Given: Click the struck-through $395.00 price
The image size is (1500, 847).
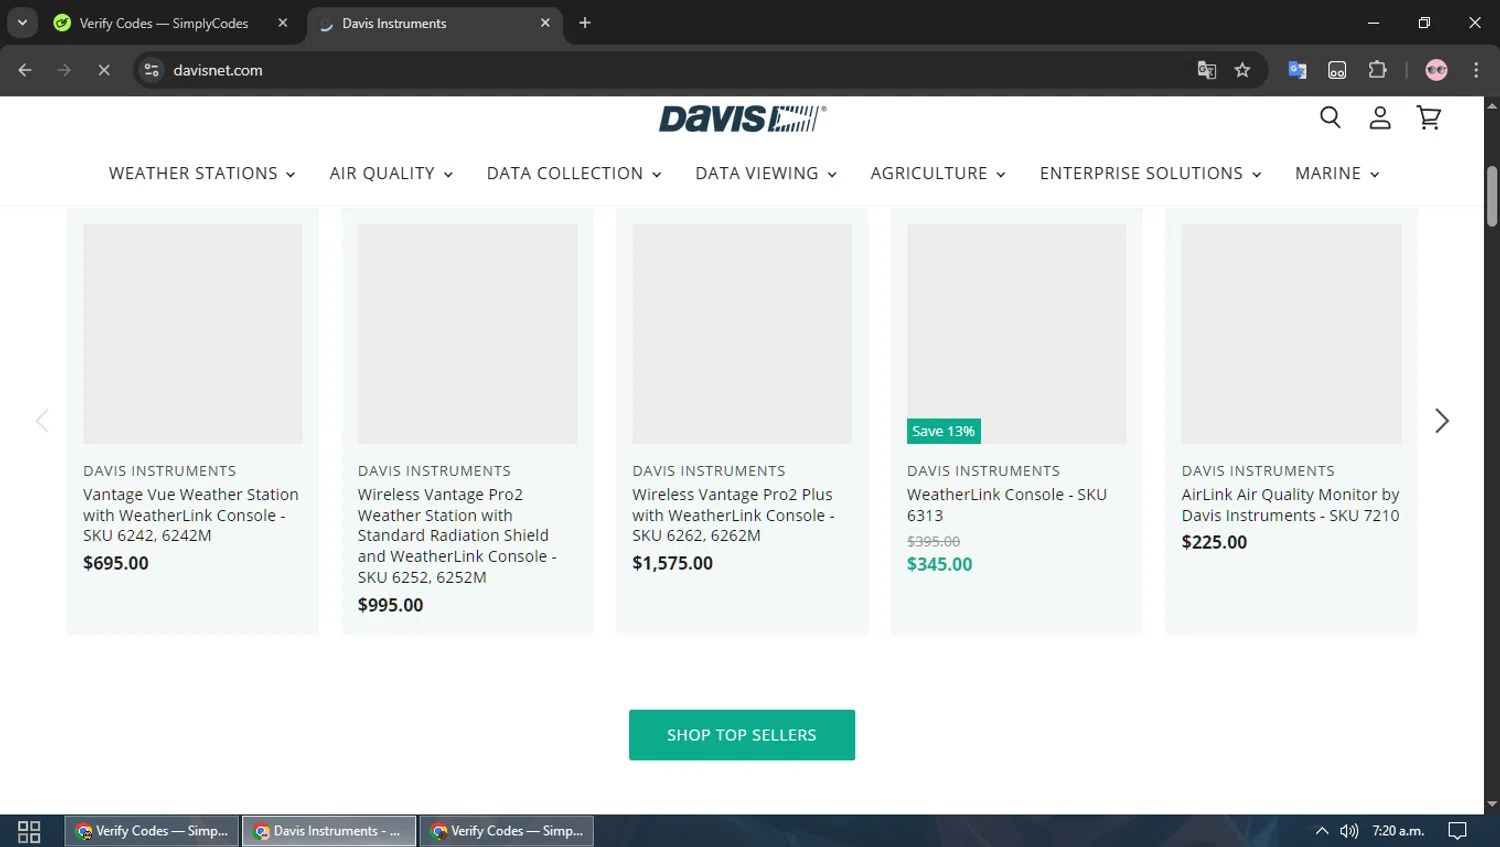Looking at the screenshot, I should coord(933,541).
